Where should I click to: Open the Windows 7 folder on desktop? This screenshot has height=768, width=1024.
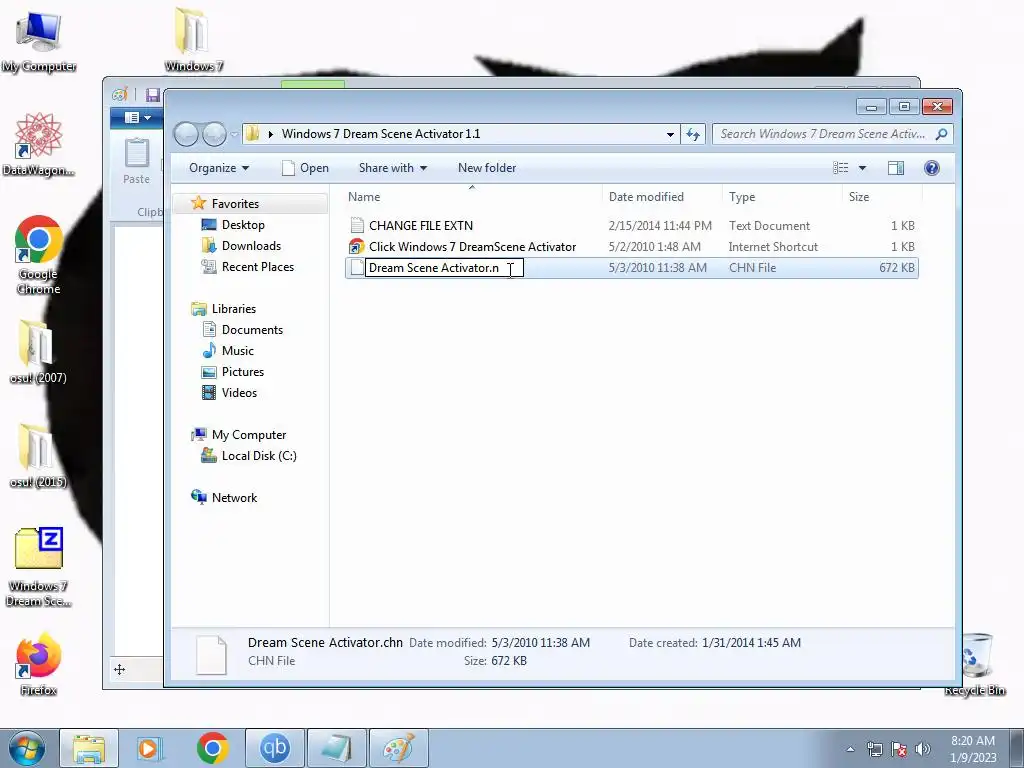(x=193, y=39)
